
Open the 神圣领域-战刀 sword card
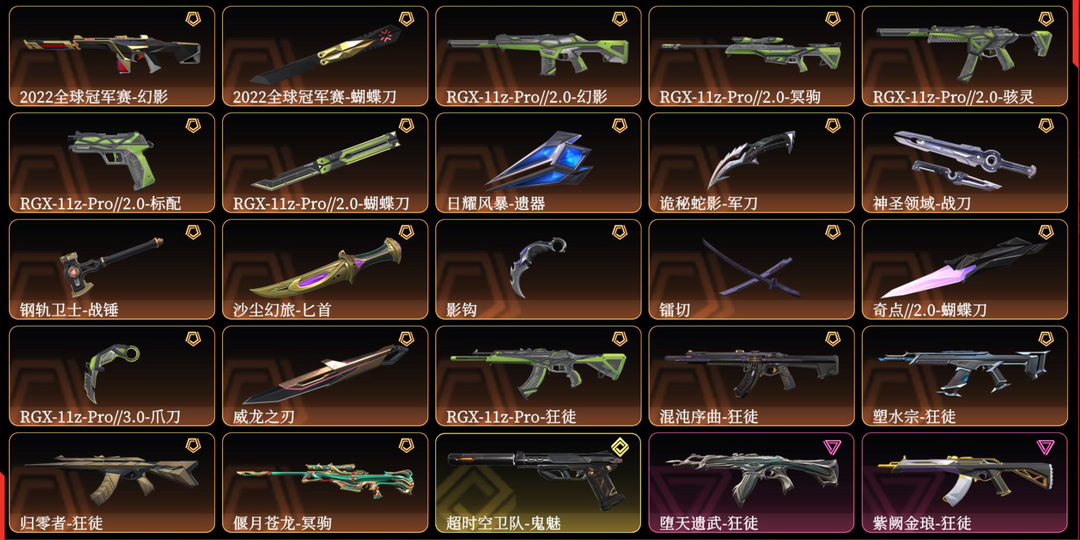click(x=965, y=163)
